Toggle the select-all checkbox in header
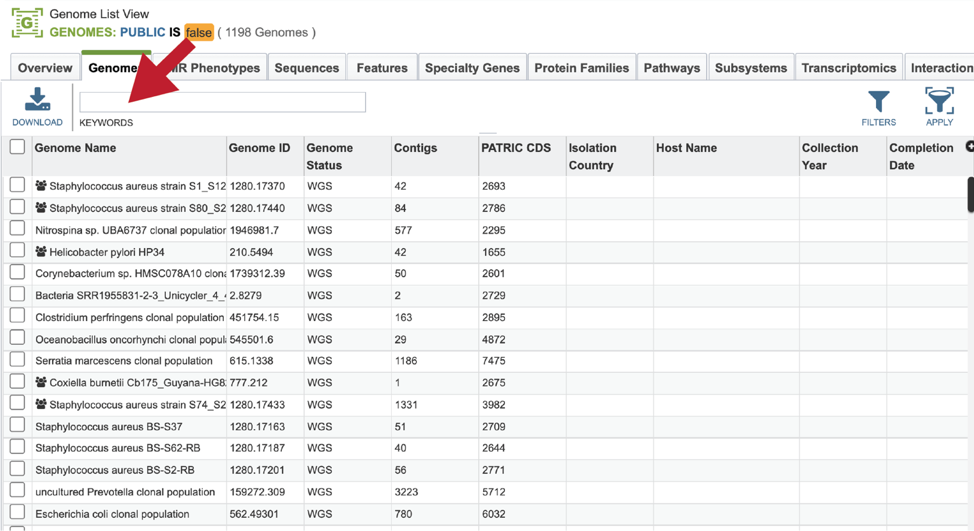 17,147
